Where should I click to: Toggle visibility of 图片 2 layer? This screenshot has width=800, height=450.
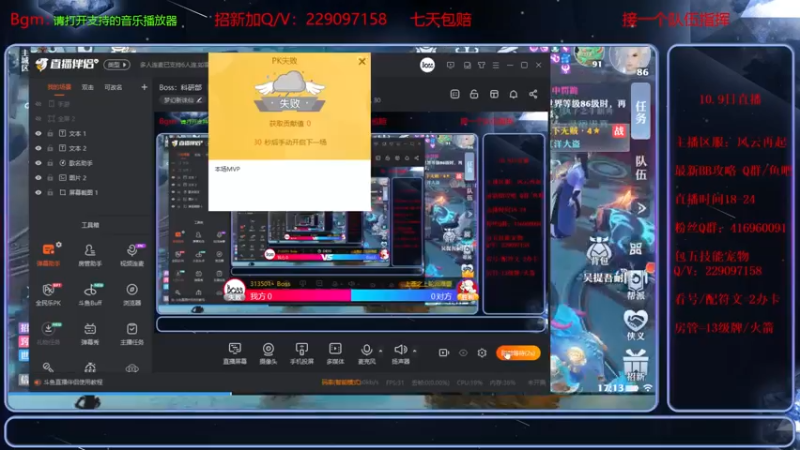point(38,178)
